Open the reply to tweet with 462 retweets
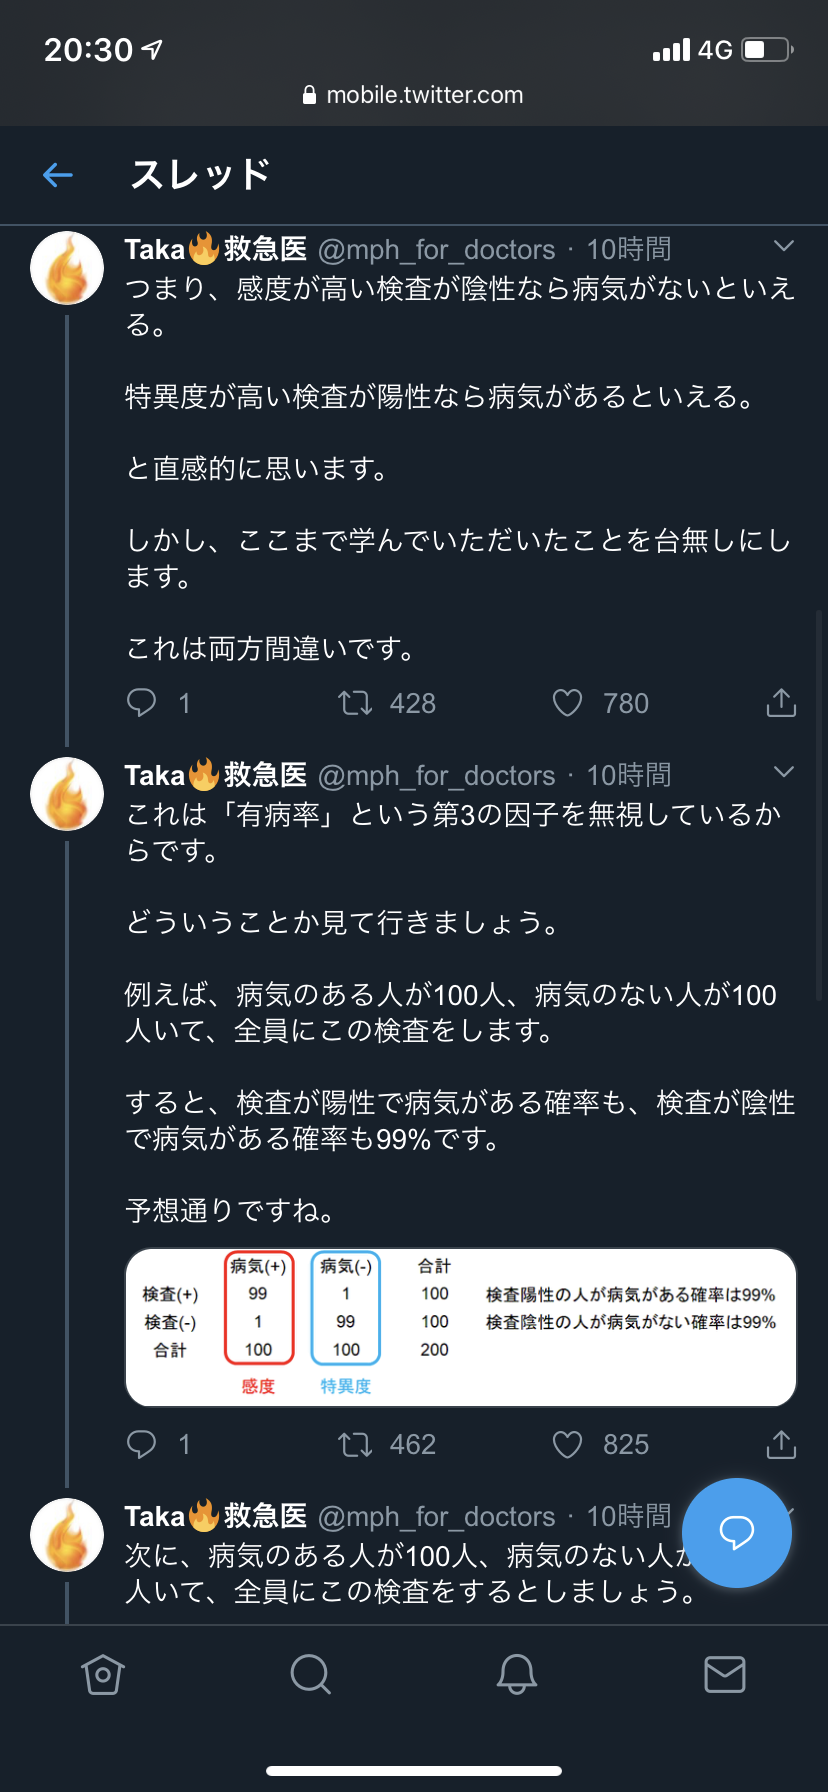The height and width of the screenshot is (1792, 828). click(x=142, y=1444)
